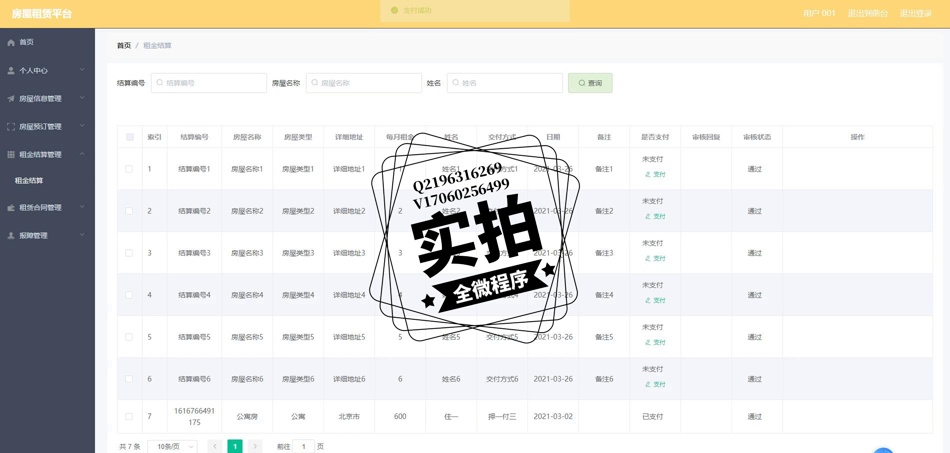Screen dimensions: 950x453
Task: Select the checkbox for the 公寓房 row
Action: tap(129, 417)
